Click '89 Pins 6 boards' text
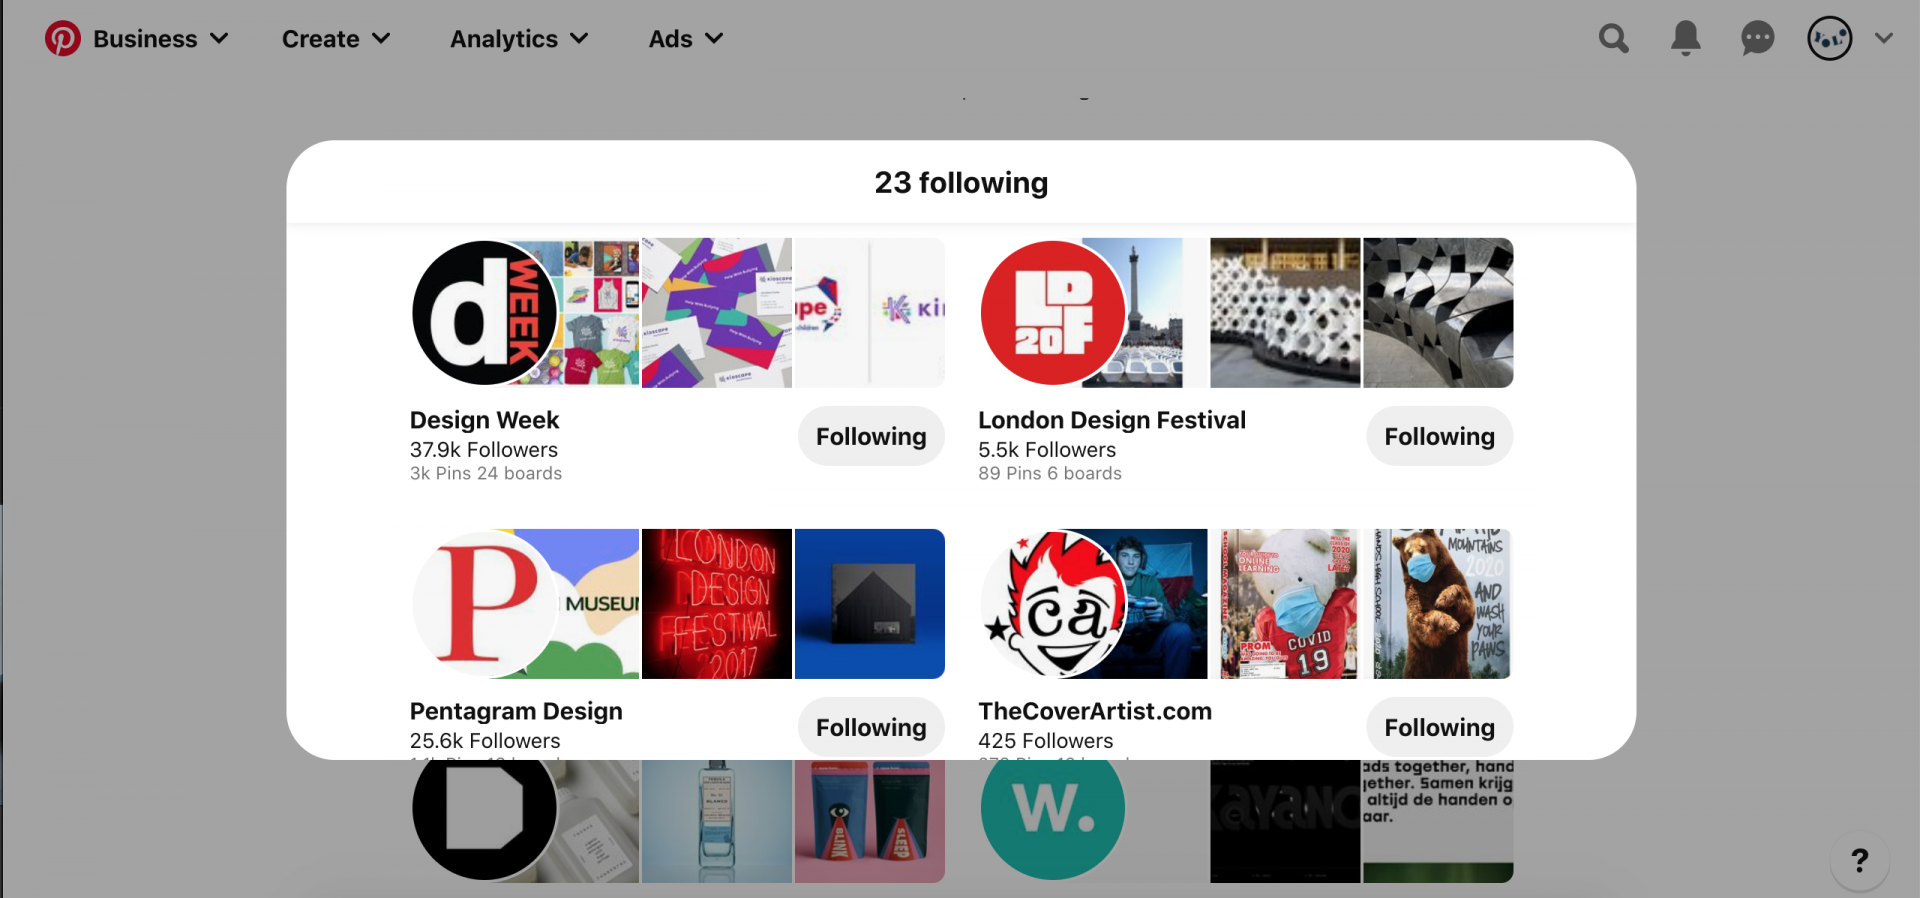Image resolution: width=1920 pixels, height=898 pixels. (1050, 474)
